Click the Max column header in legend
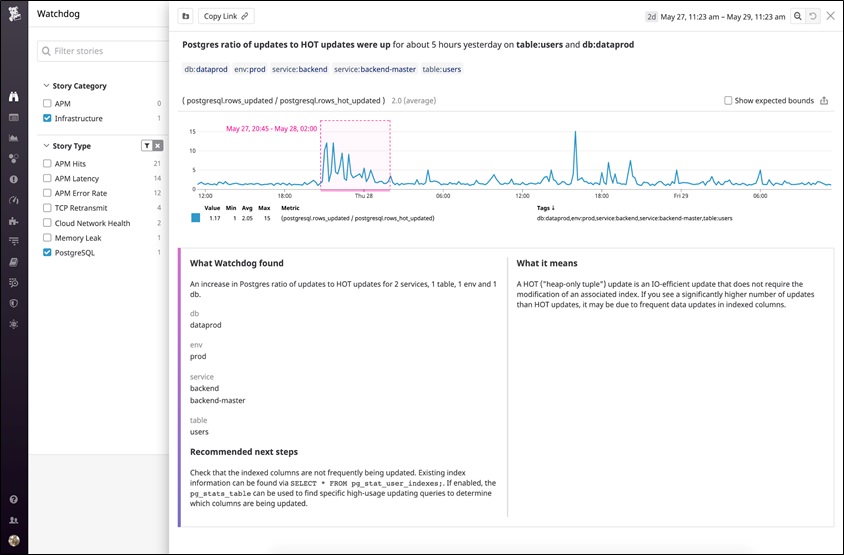 pyautogui.click(x=264, y=208)
